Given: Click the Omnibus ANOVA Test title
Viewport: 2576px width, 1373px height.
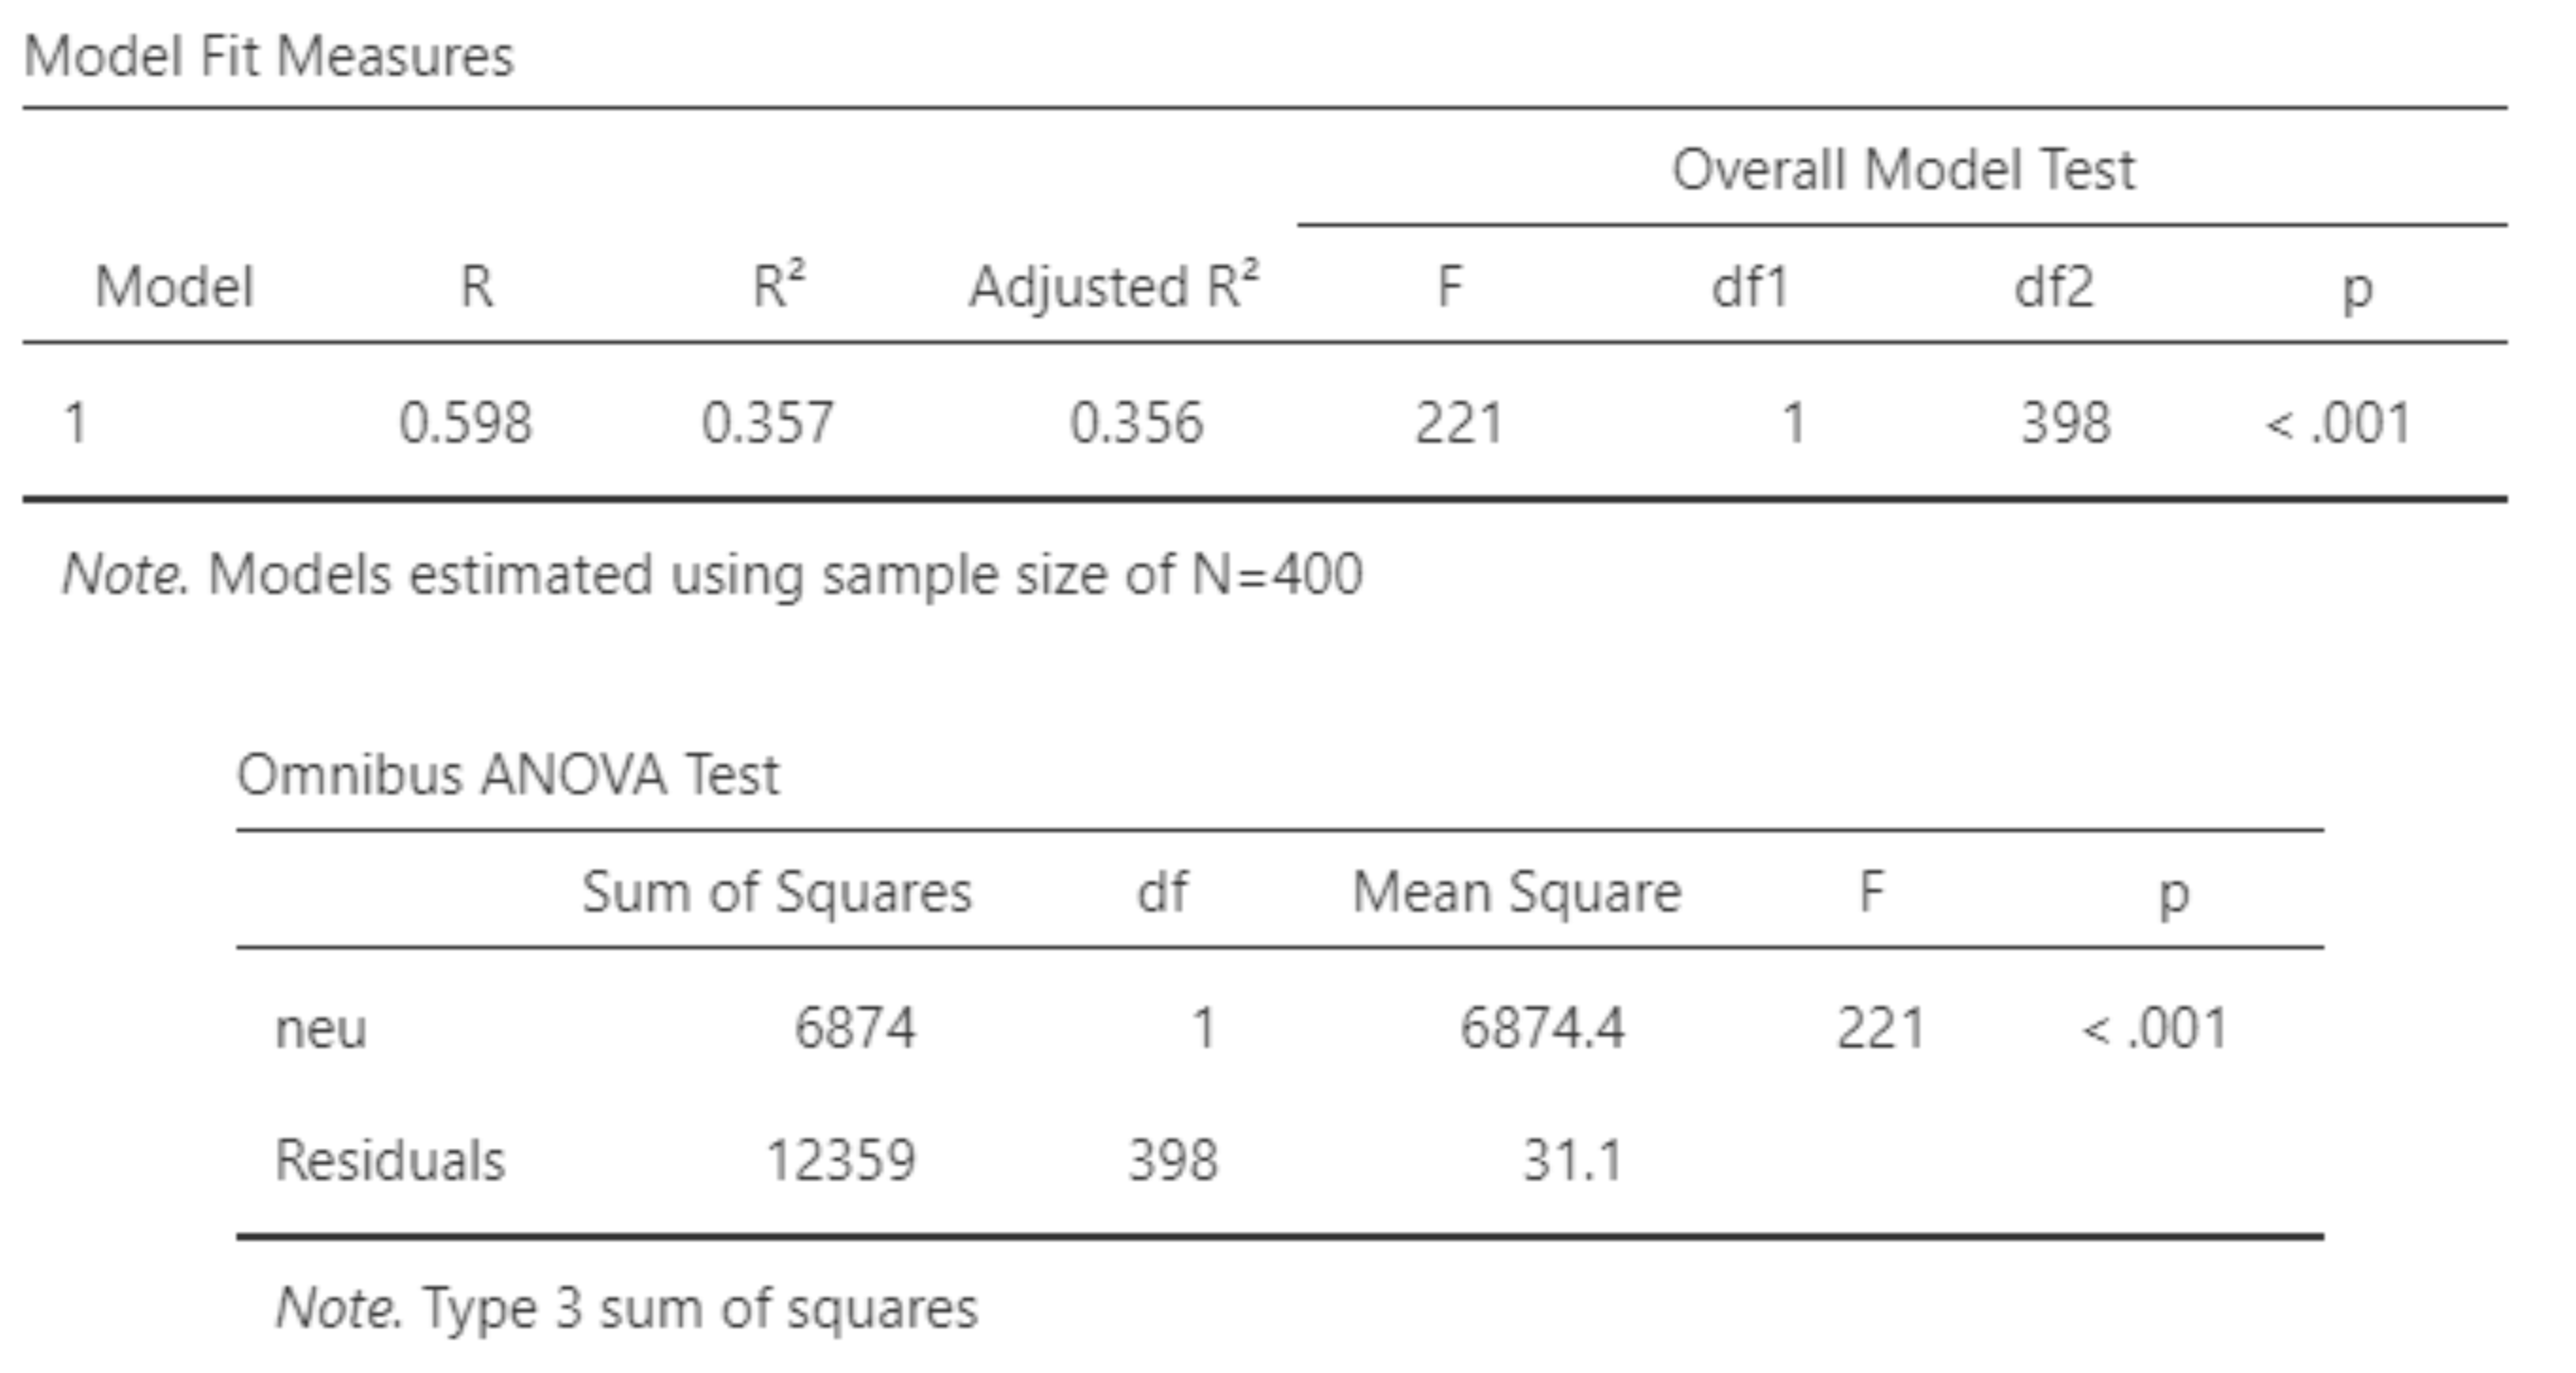Looking at the screenshot, I should coord(507,774).
